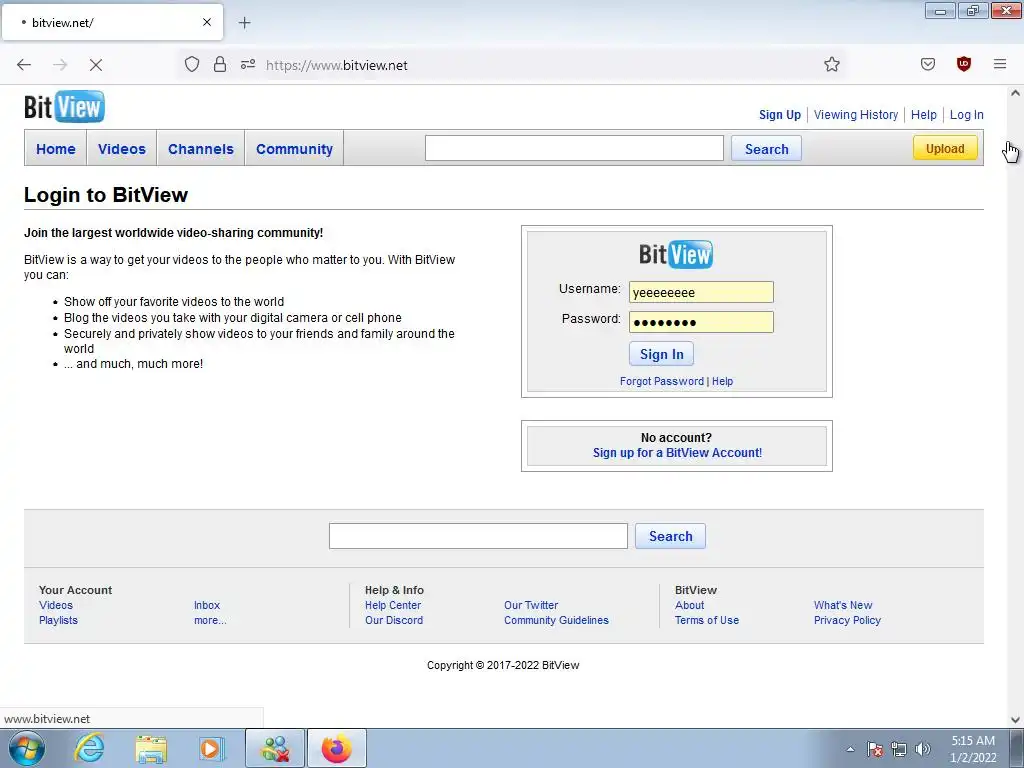This screenshot has width=1024, height=768.
Task: Click the Sign Up link in the header
Action: coord(780,115)
